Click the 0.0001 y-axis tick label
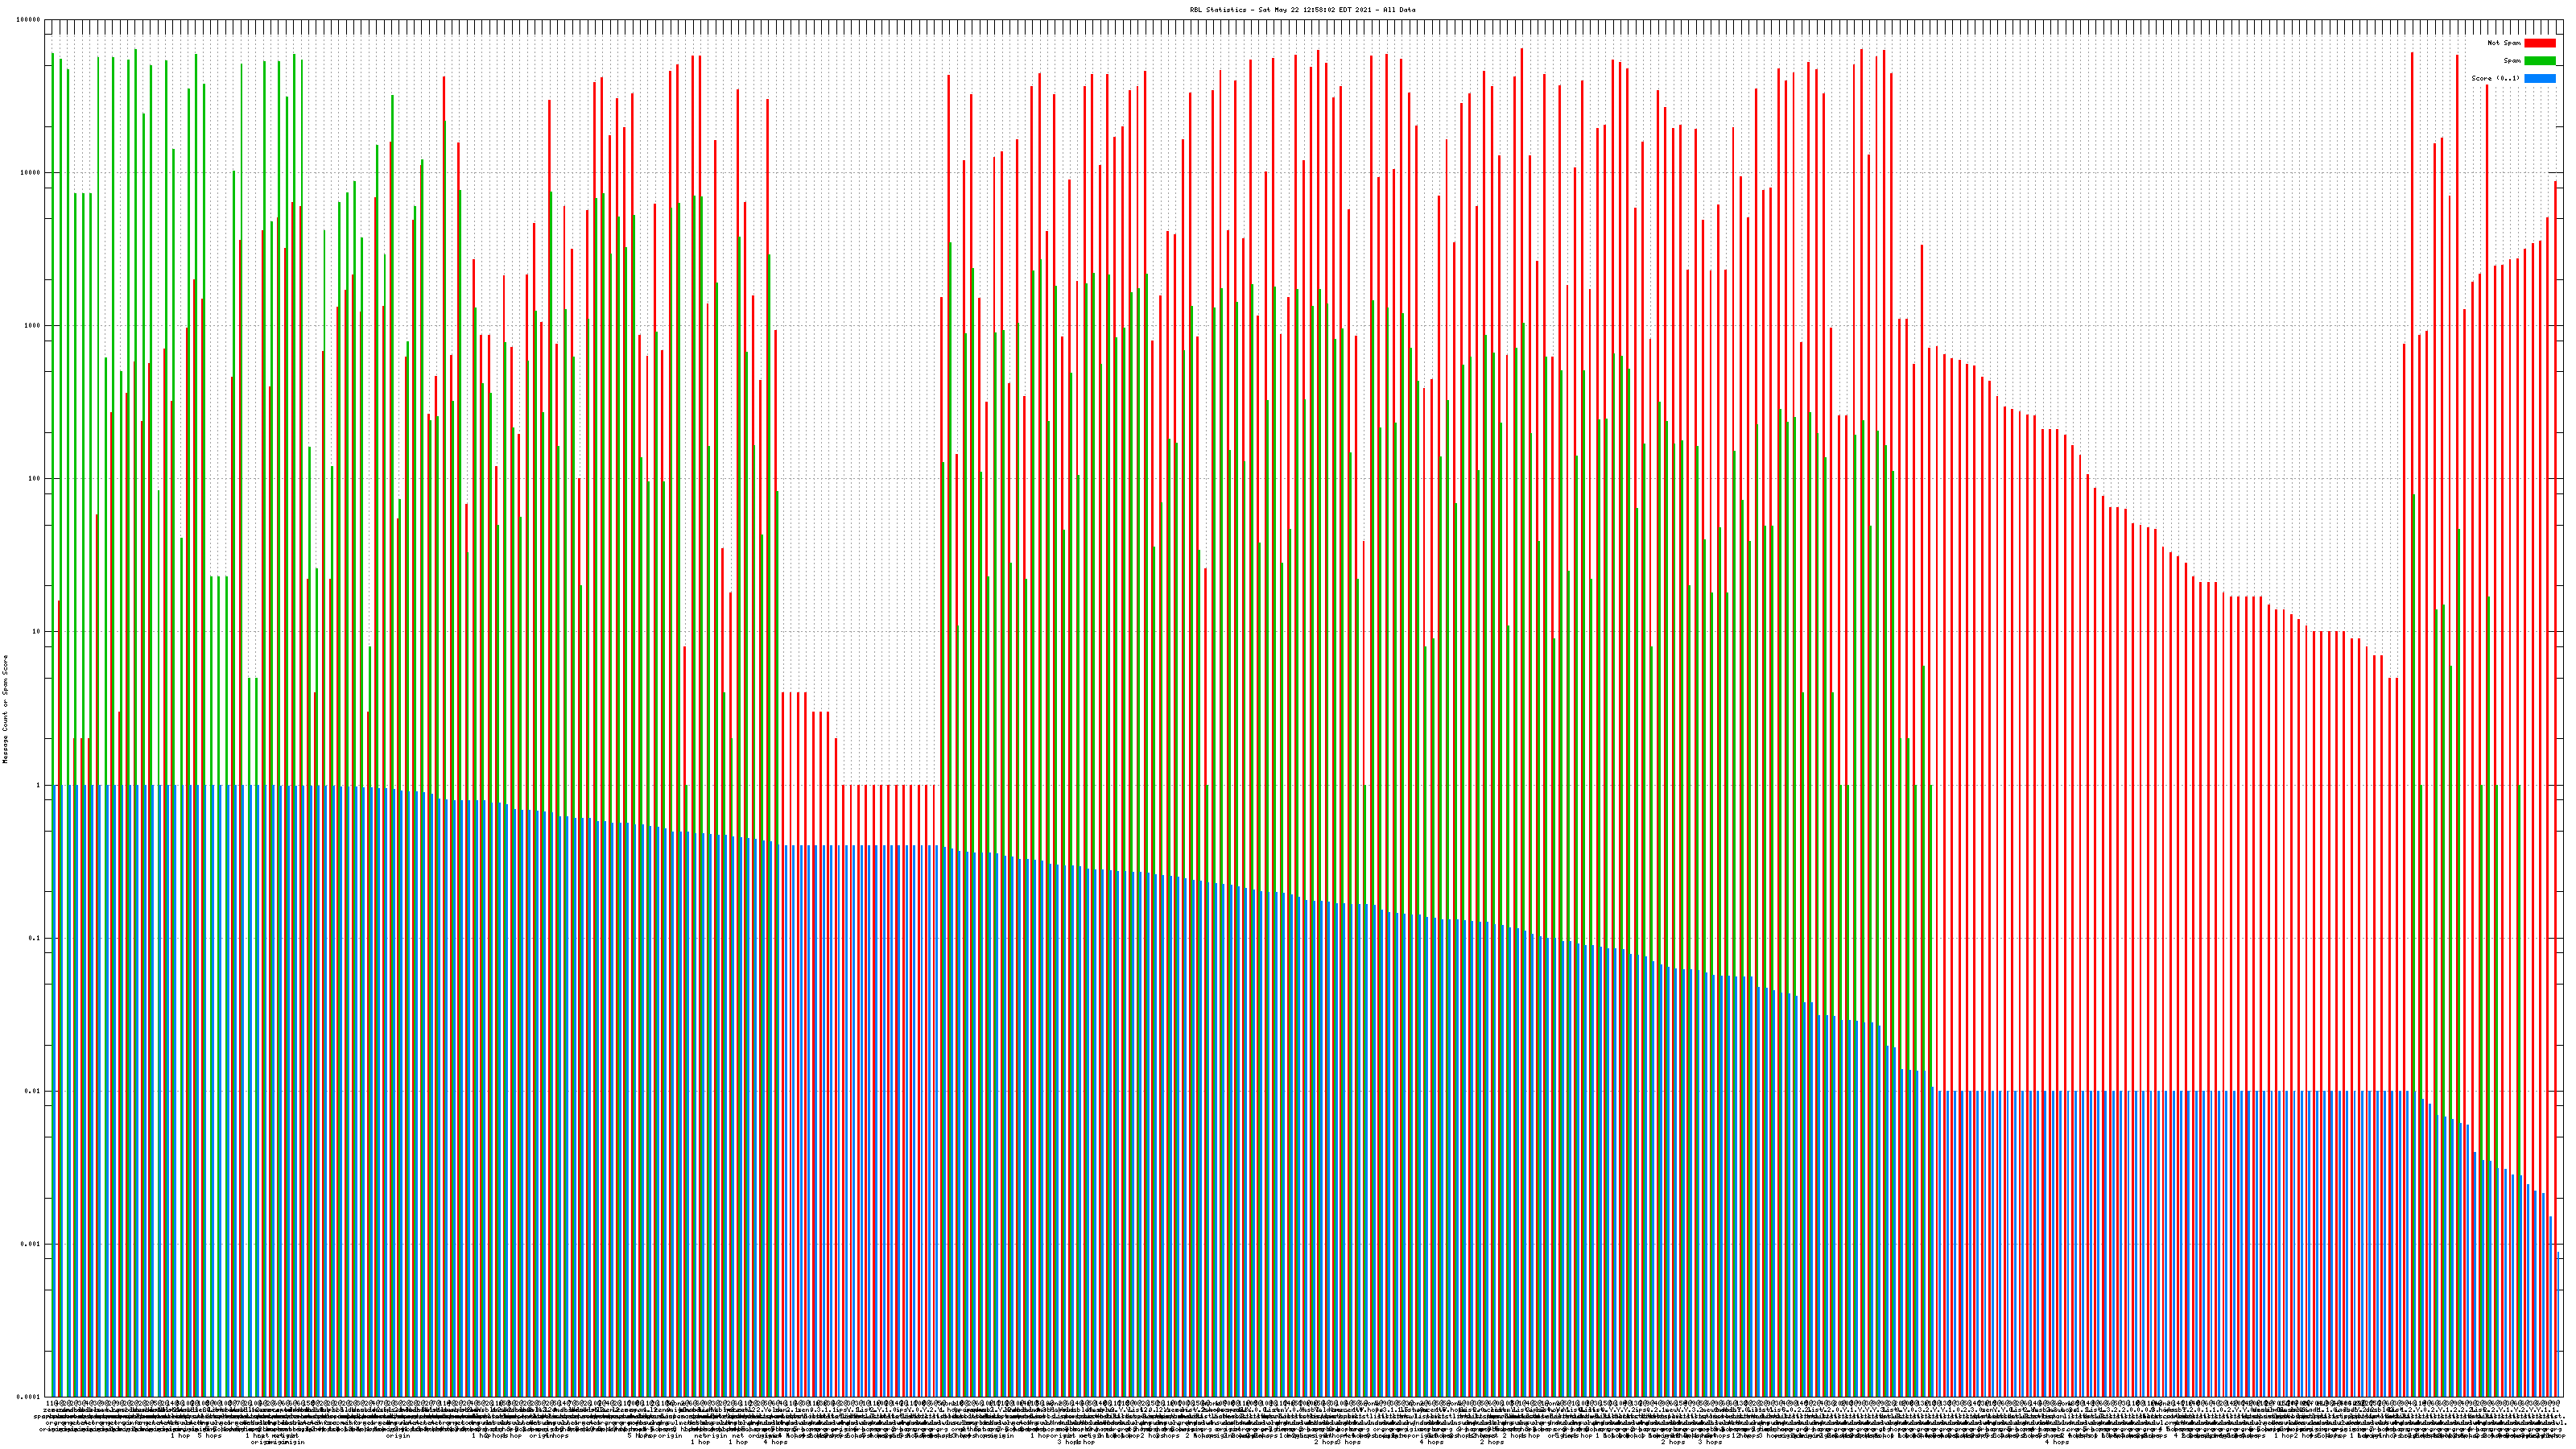 pyautogui.click(x=29, y=1397)
